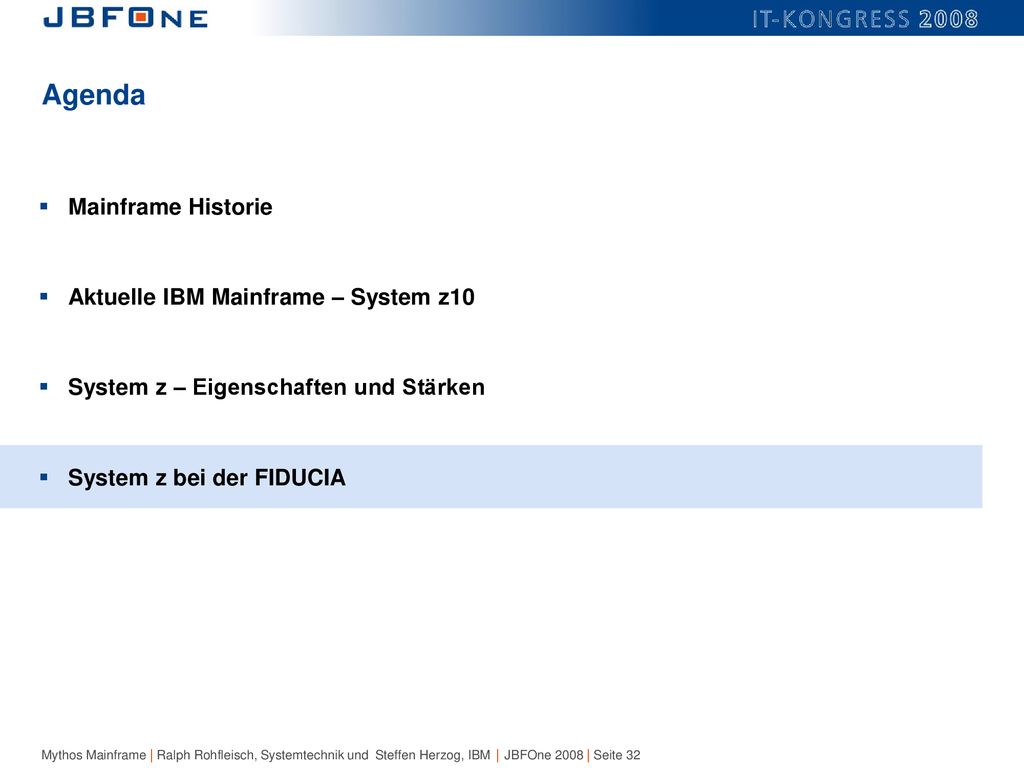The width and height of the screenshot is (1024, 768).
Task: Click 'Aktuelle IBM Mainframe – System z10'
Action: (x=271, y=297)
